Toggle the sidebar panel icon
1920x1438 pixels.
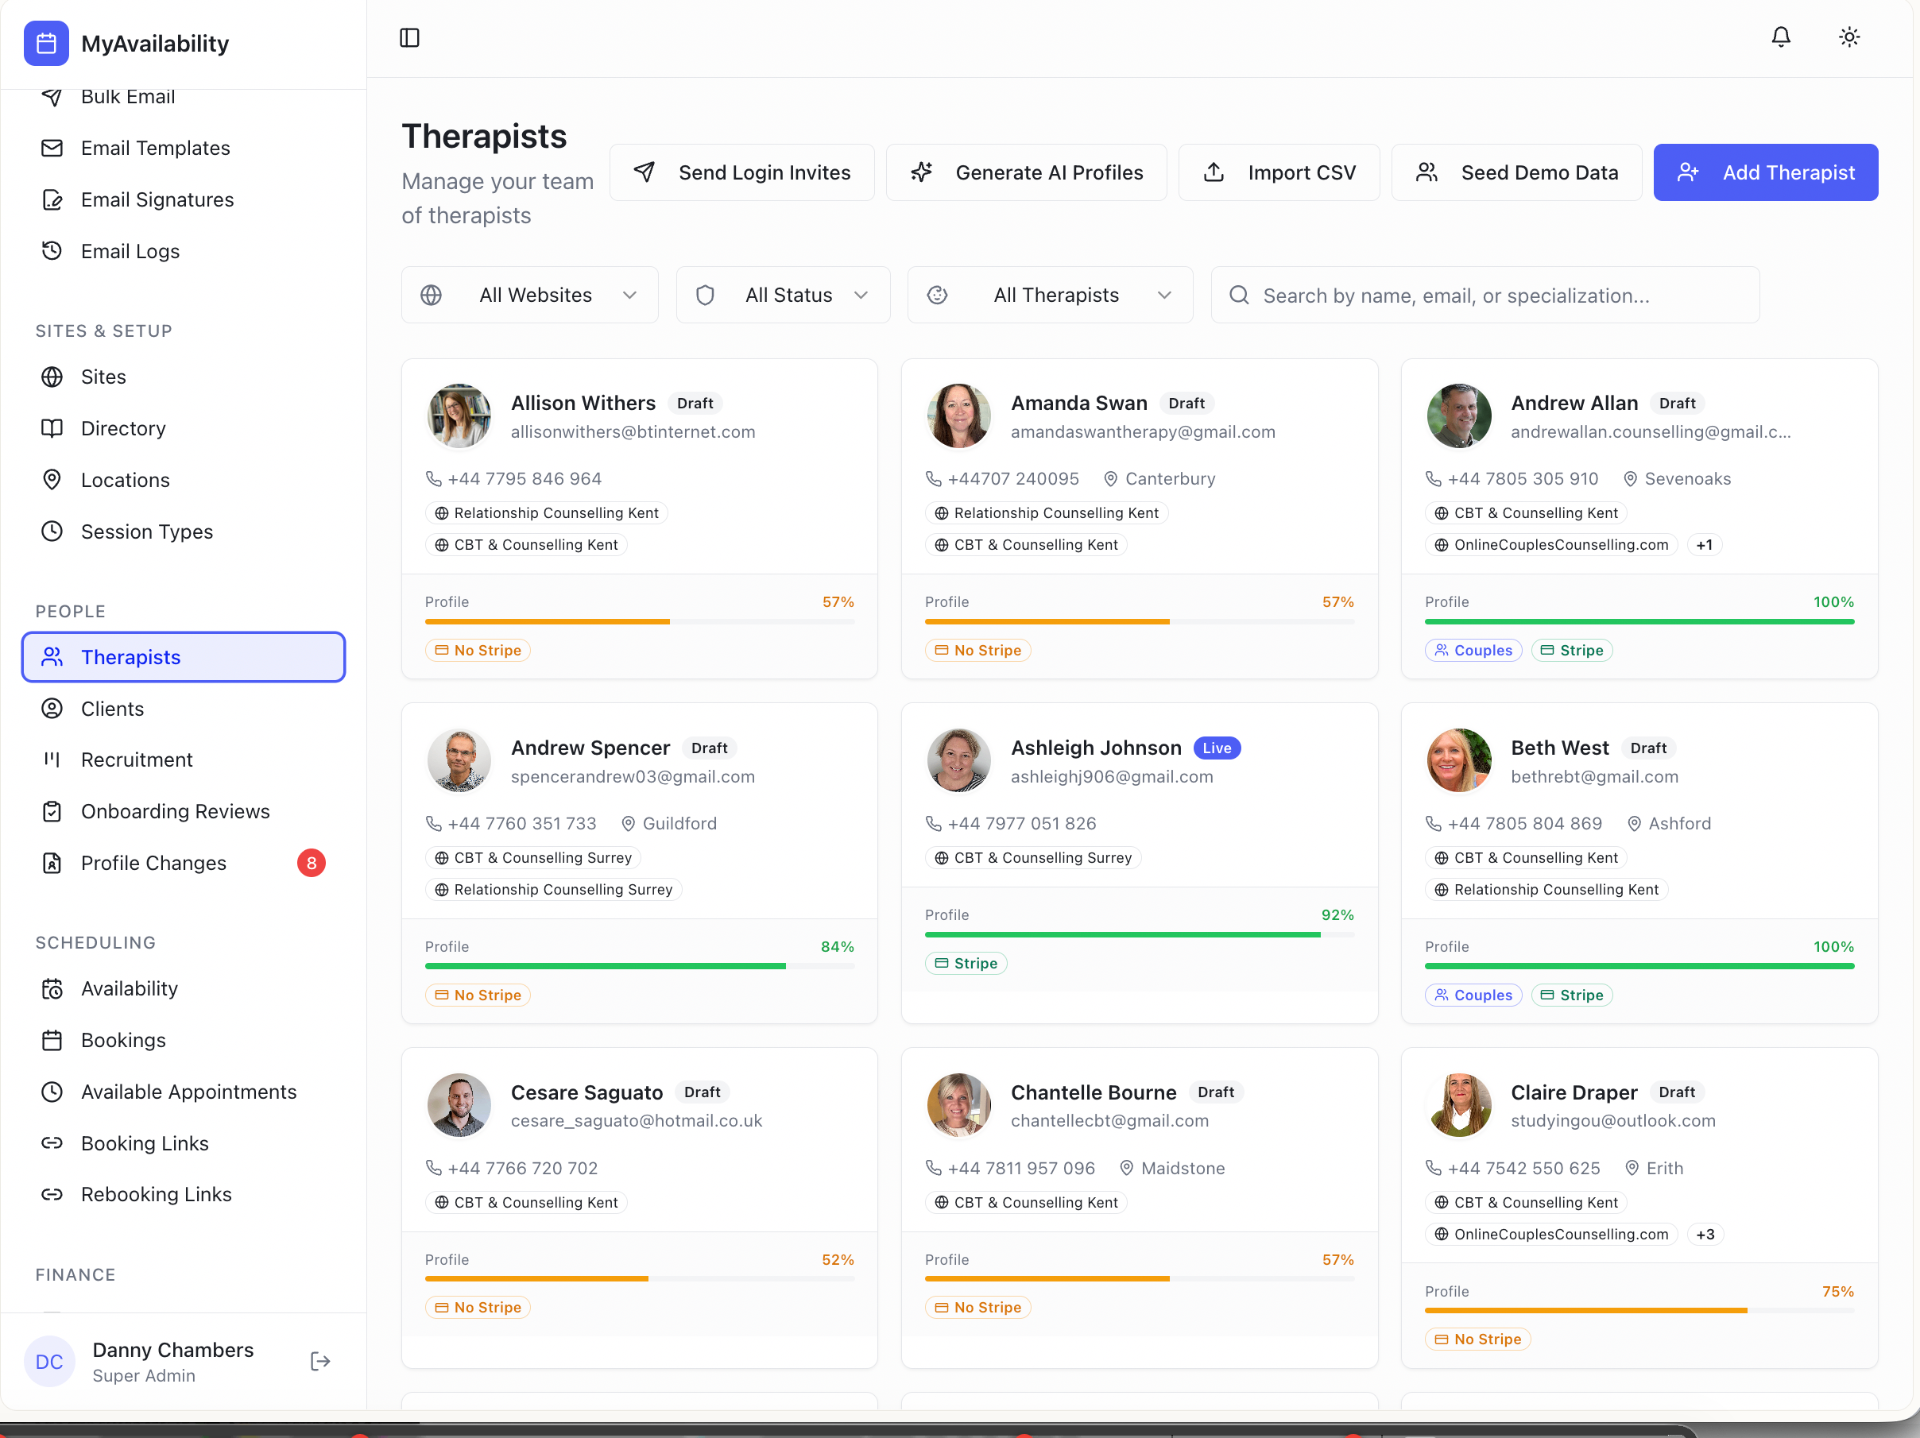[410, 38]
